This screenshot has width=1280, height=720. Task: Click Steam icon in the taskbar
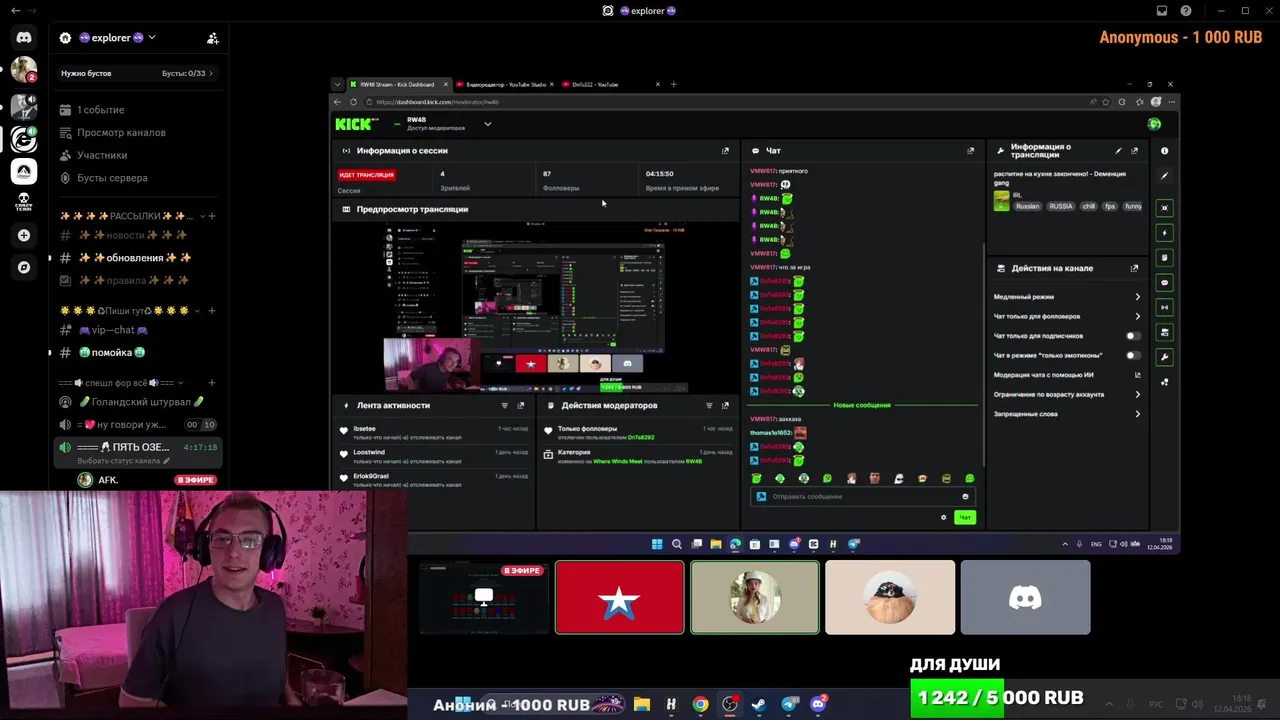click(x=760, y=704)
